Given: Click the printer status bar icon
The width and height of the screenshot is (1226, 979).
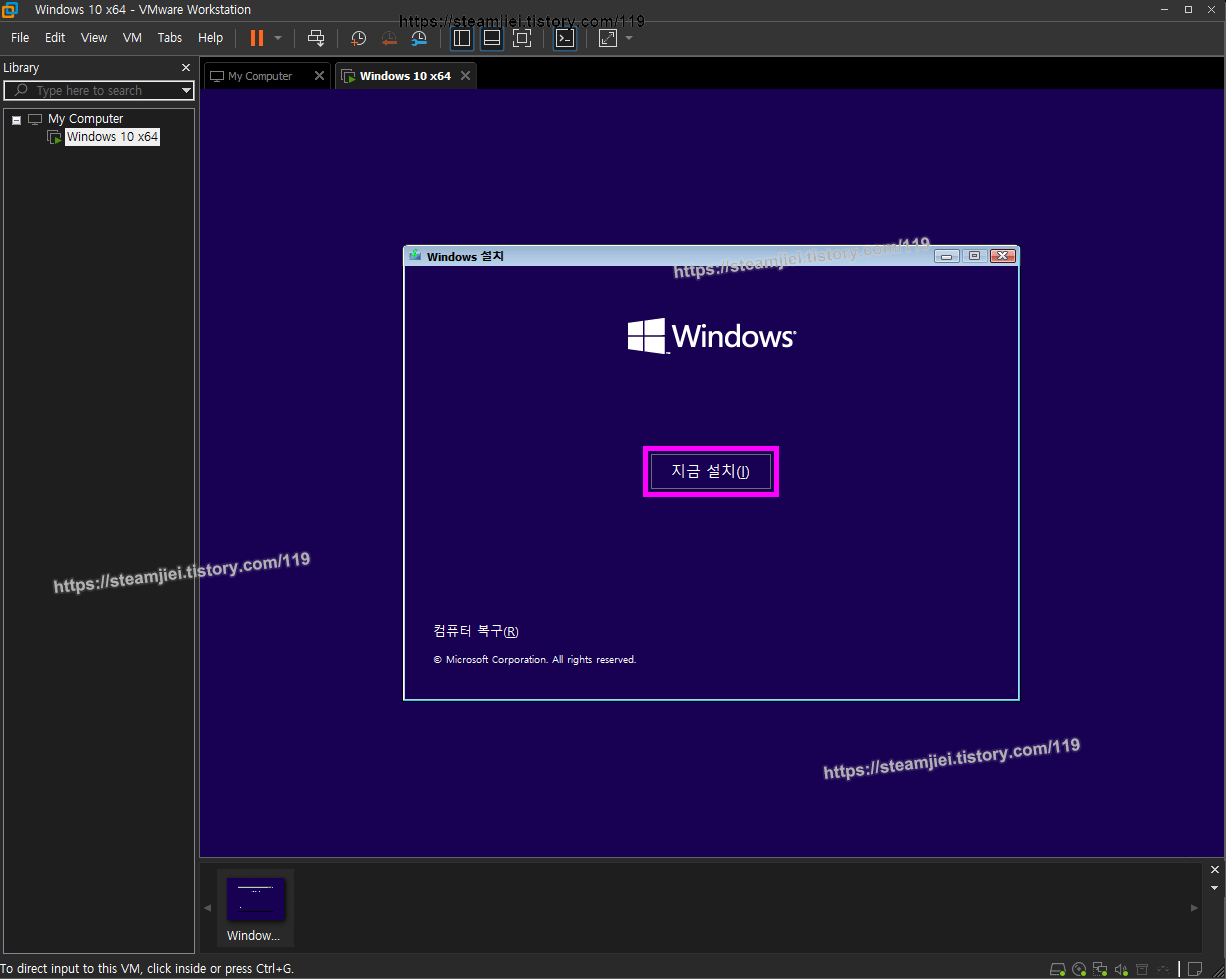Looking at the screenshot, I should [x=1142, y=969].
